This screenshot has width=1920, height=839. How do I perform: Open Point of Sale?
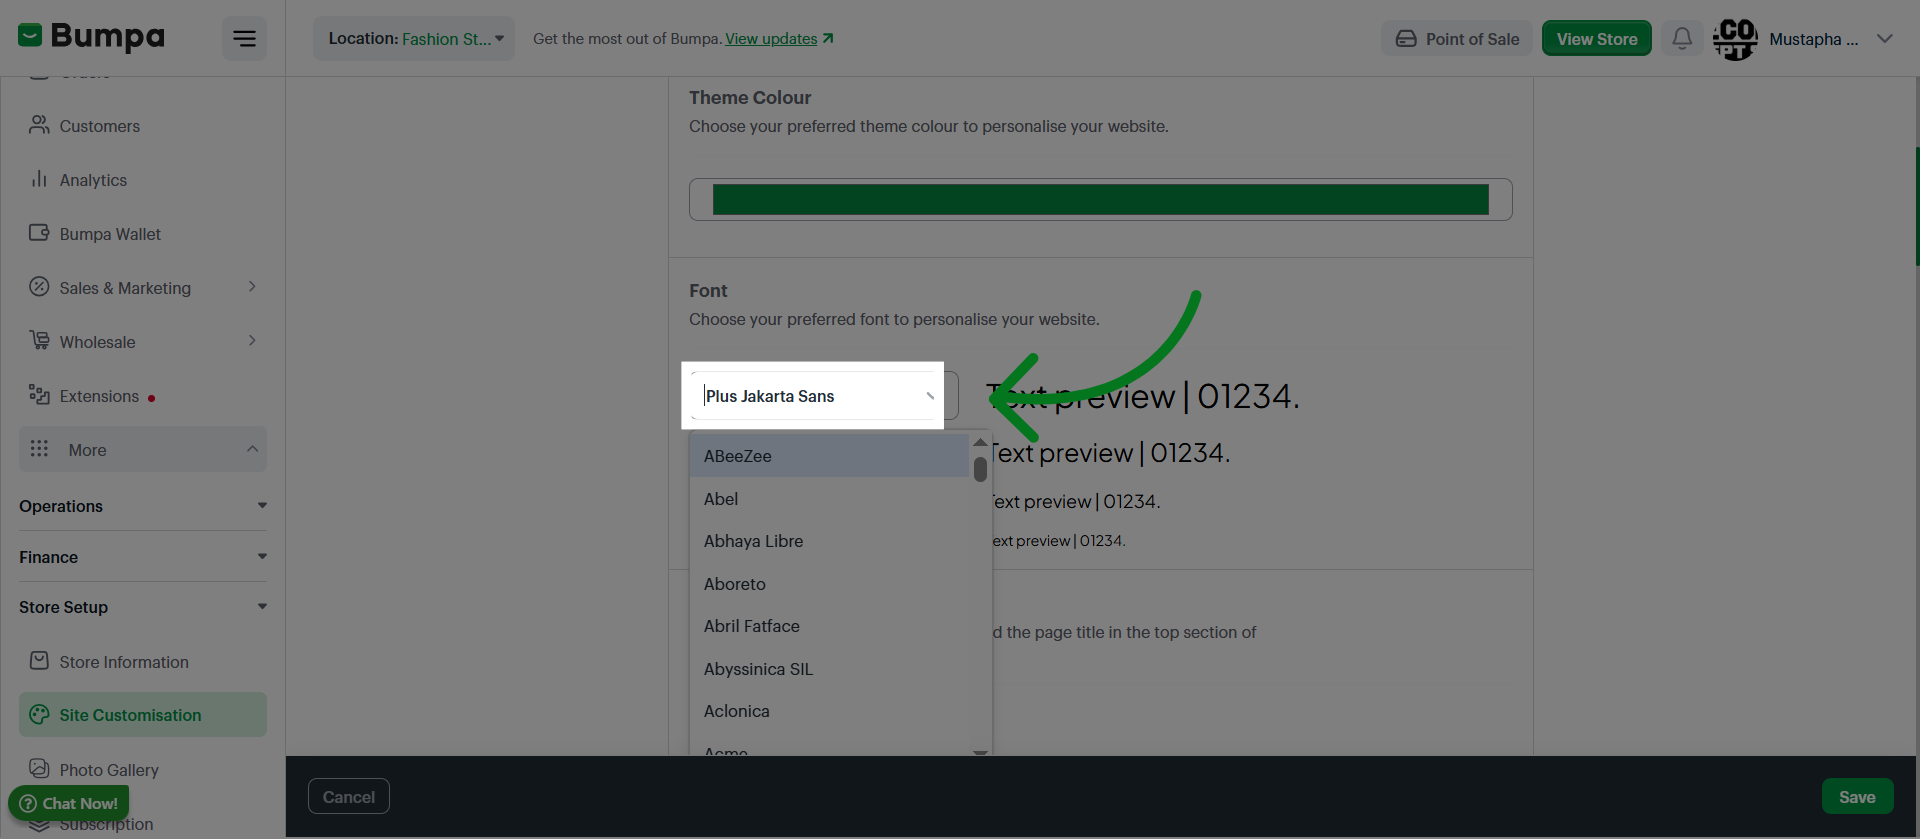(1457, 39)
